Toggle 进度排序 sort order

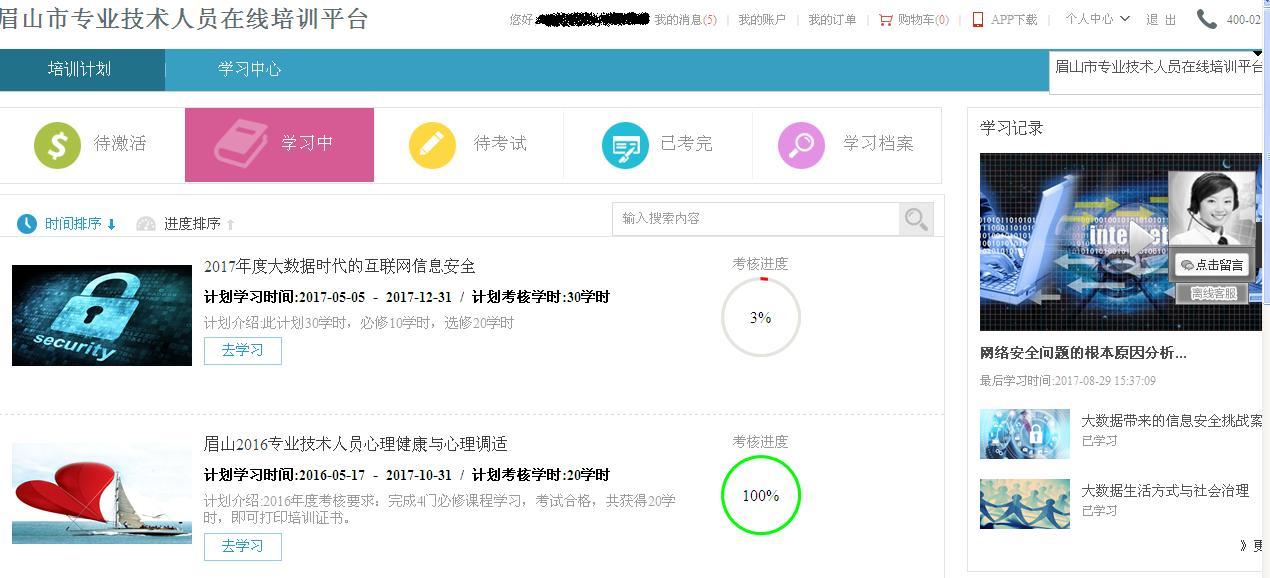click(x=186, y=224)
